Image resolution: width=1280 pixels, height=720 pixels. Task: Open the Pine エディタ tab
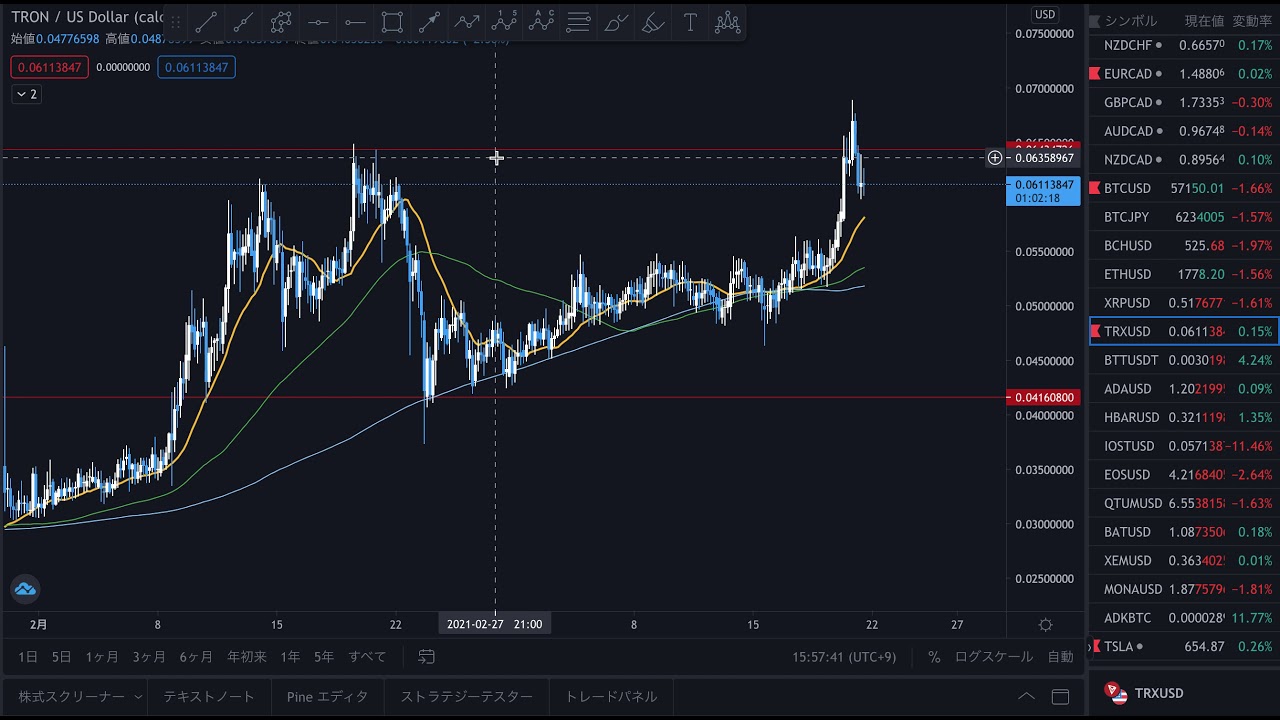327,696
